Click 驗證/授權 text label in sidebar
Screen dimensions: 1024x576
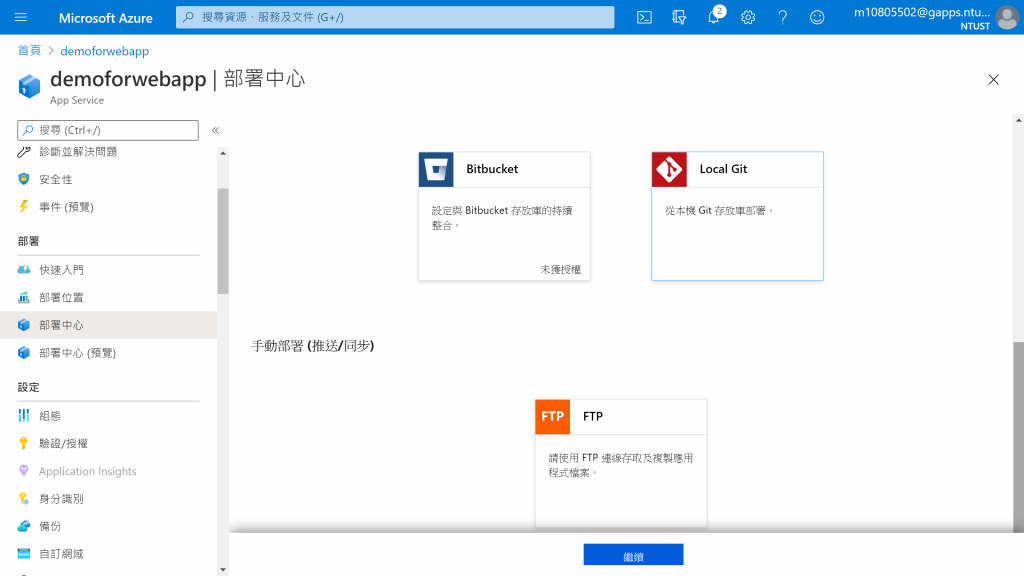pos(63,443)
